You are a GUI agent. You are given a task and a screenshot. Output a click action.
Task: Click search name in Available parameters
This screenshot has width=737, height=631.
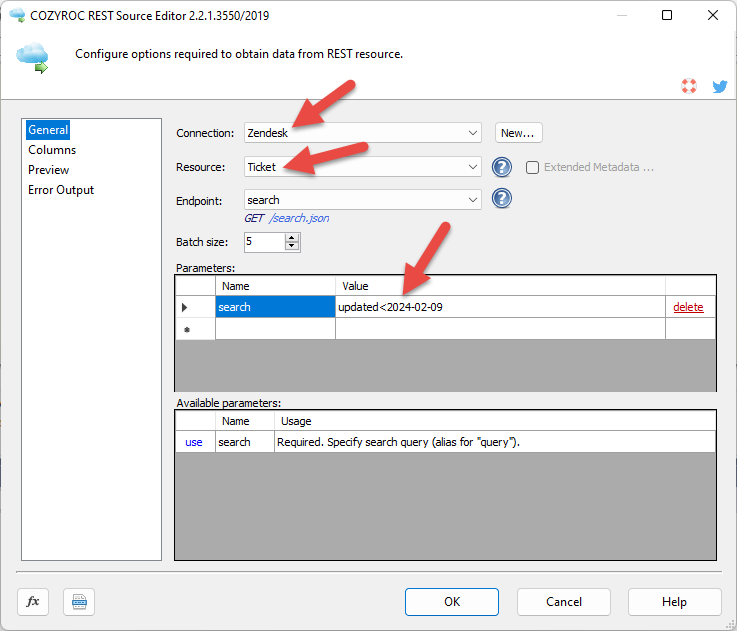point(245,442)
